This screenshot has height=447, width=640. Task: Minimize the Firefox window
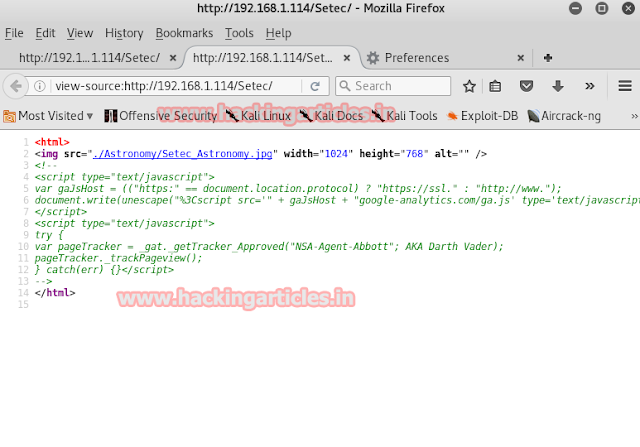[x=576, y=8]
